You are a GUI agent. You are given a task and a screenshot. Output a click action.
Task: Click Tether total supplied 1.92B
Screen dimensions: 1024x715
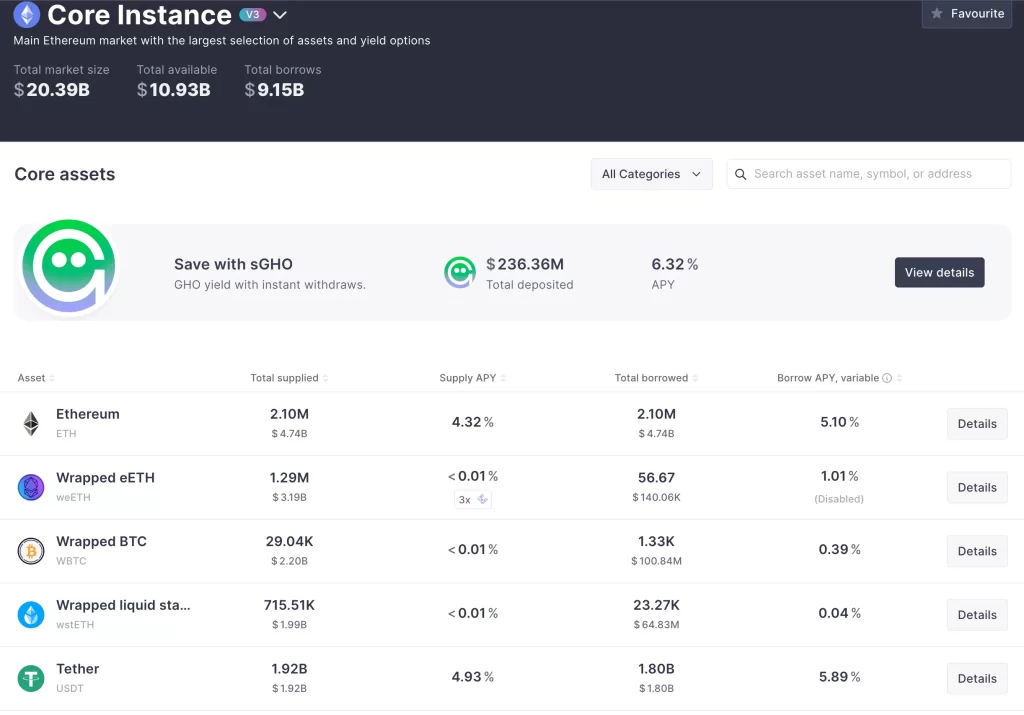(x=289, y=669)
